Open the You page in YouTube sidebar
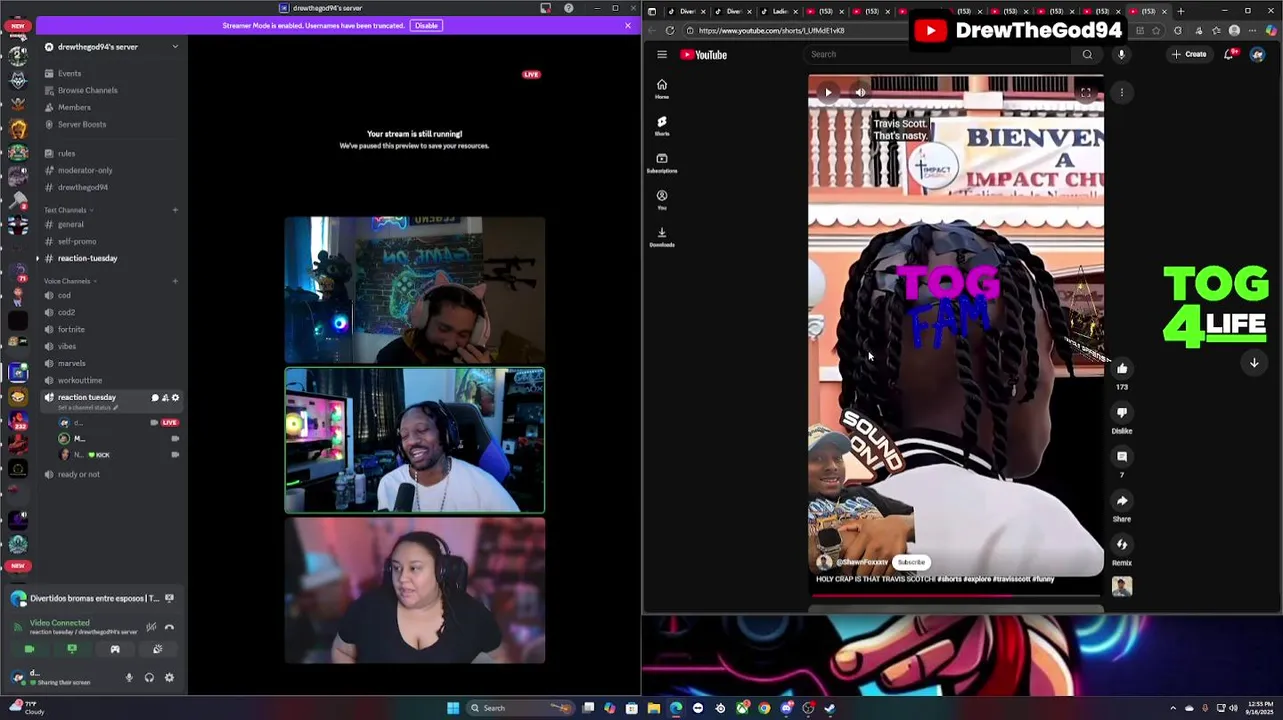 tap(661, 200)
